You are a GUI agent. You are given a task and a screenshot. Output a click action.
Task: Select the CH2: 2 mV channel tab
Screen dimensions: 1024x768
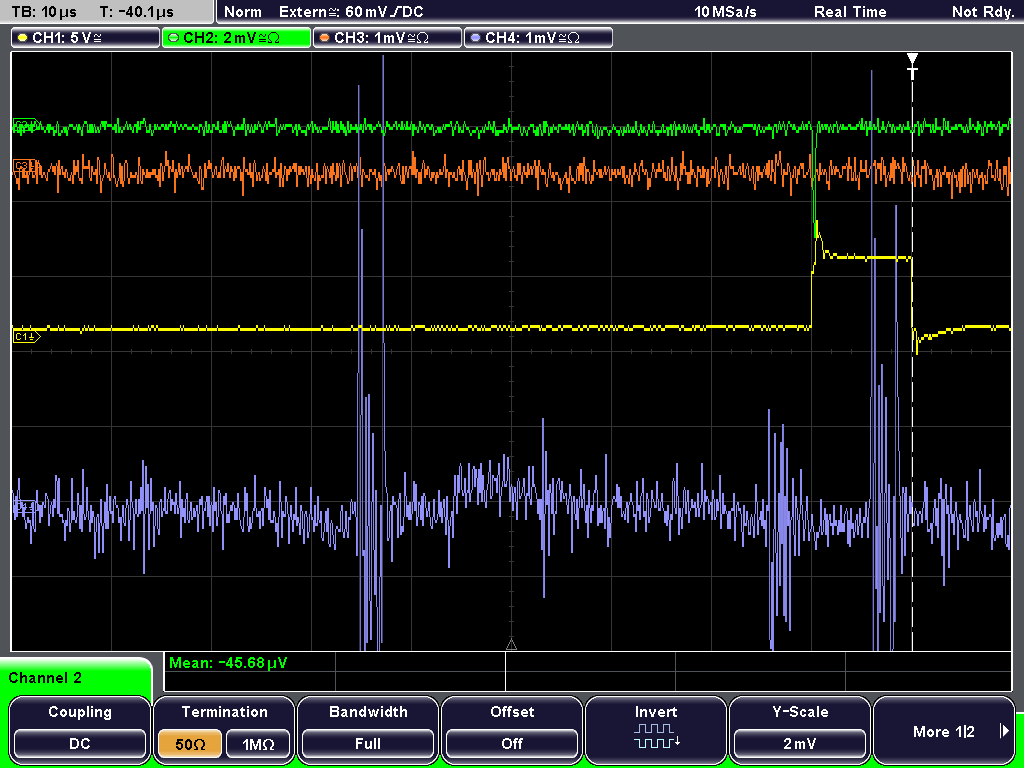[236, 38]
